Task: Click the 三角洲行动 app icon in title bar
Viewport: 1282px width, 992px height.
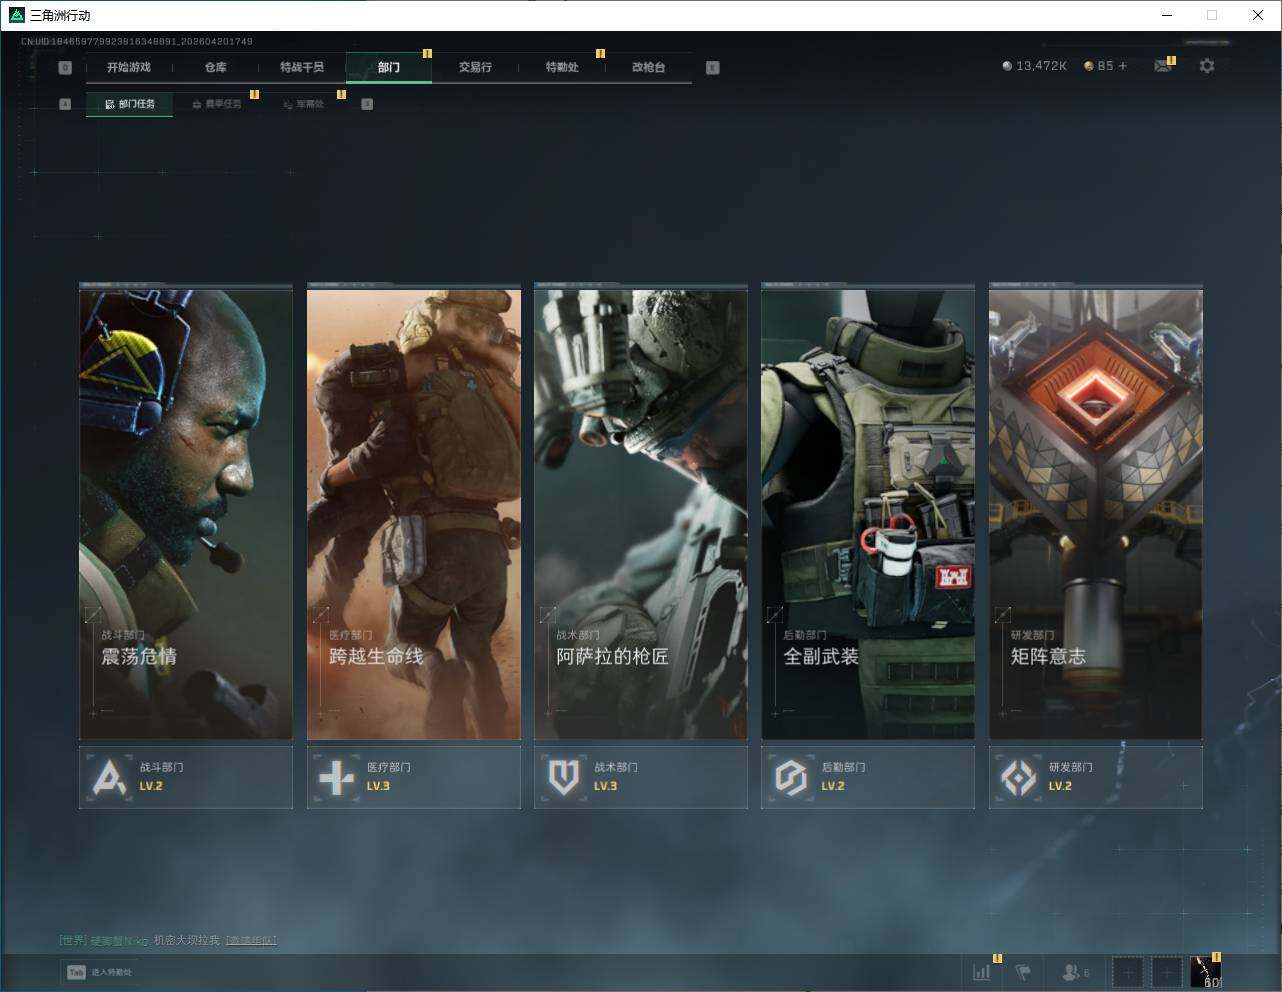Action: (16, 15)
